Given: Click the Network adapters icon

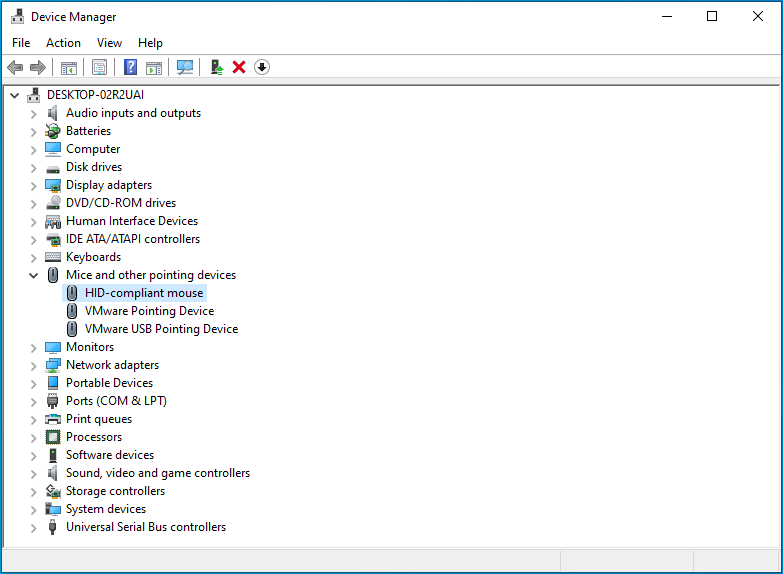Looking at the screenshot, I should point(52,365).
